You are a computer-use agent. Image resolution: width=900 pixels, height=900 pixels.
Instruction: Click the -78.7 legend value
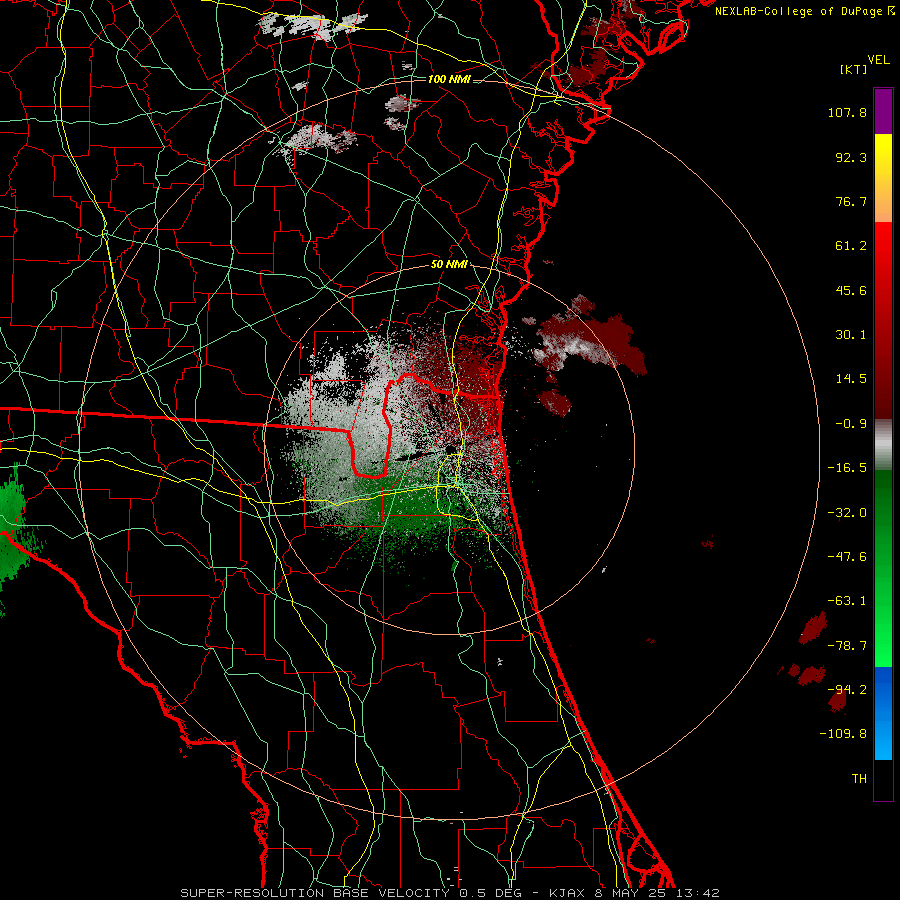coord(847,646)
